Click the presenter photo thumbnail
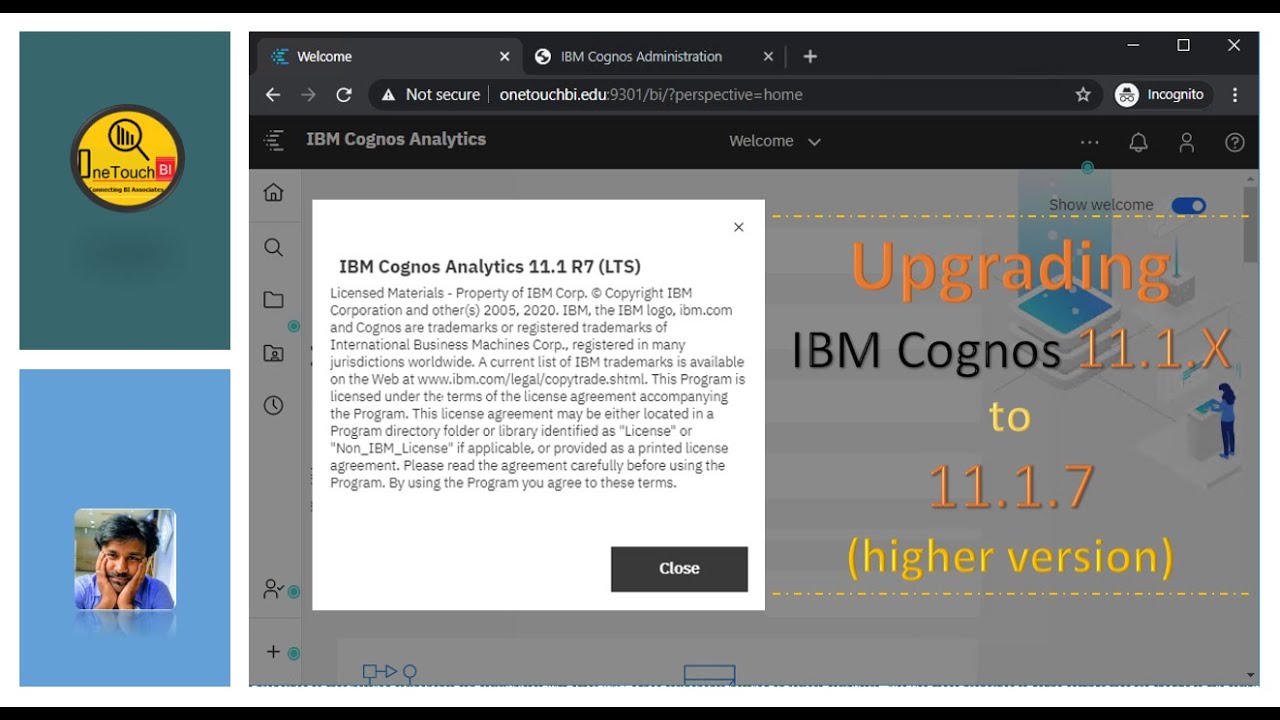Image resolution: width=1280 pixels, height=720 pixels. [x=125, y=559]
